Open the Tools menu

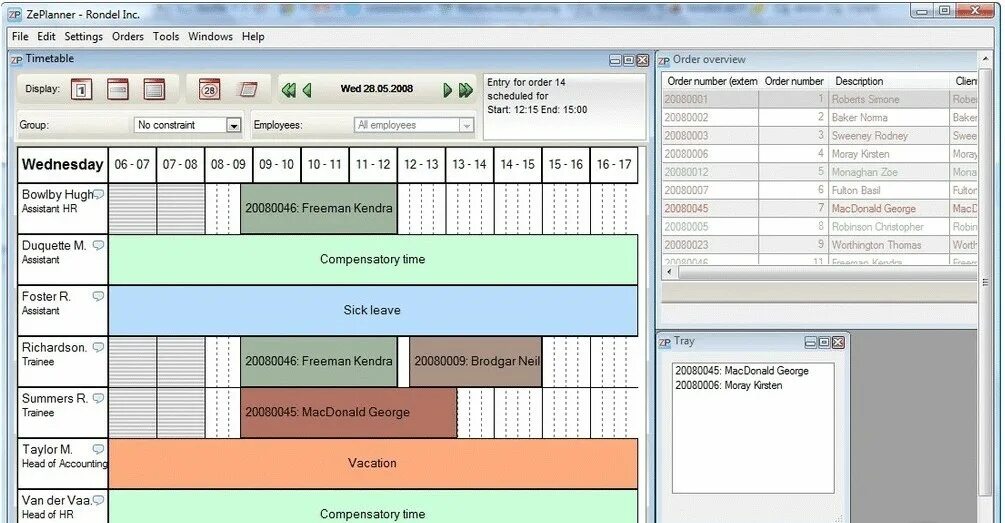[166, 37]
